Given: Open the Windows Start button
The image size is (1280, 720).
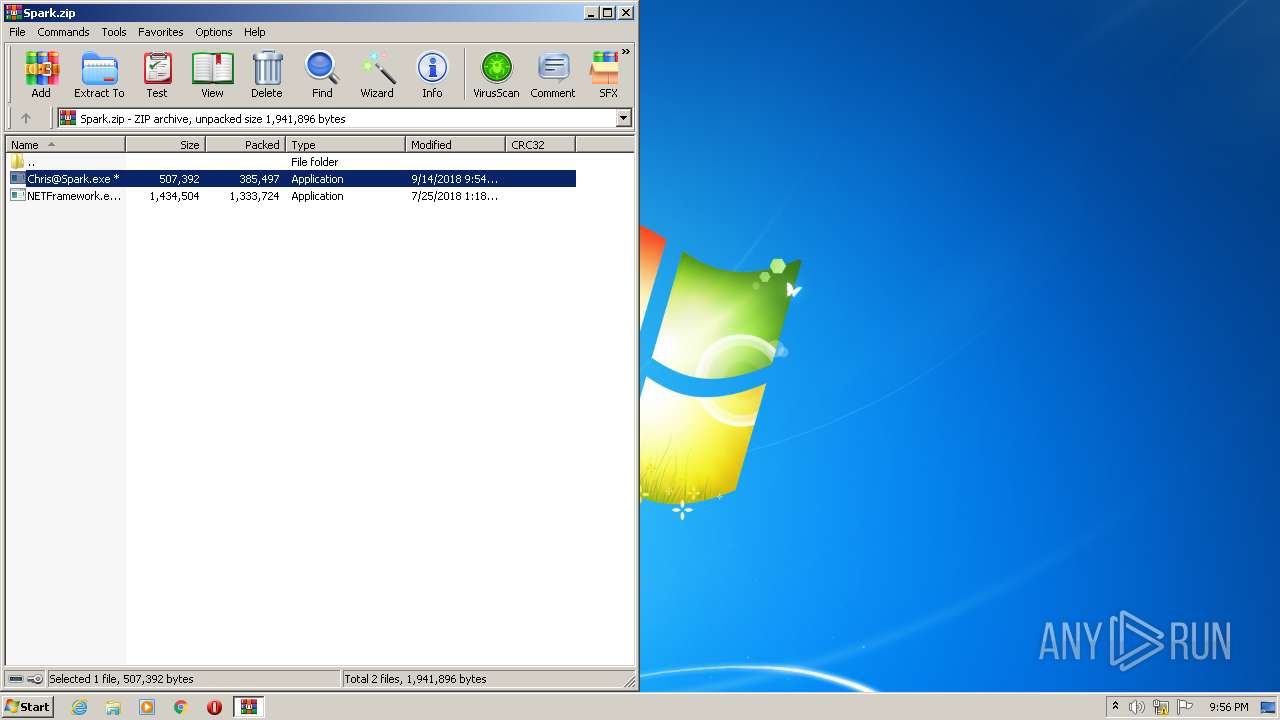Looking at the screenshot, I should tap(27, 706).
